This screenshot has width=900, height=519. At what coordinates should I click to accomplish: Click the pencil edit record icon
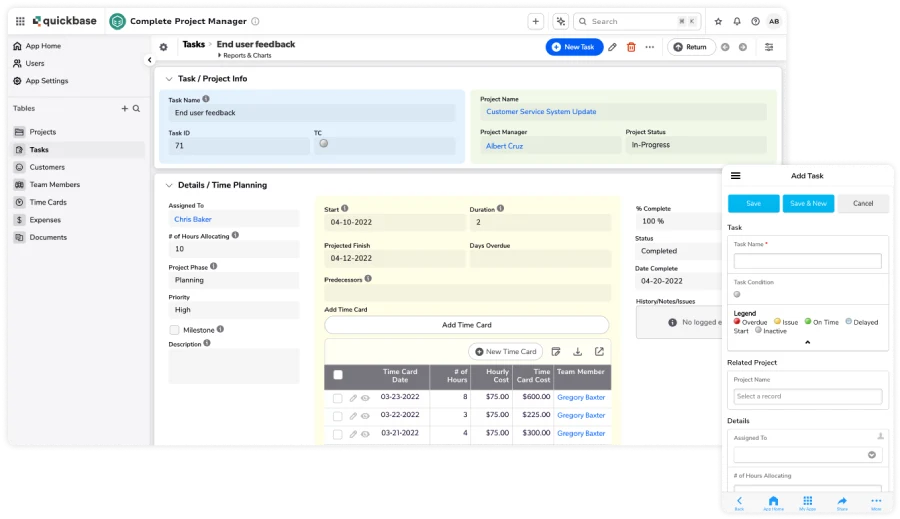click(x=612, y=47)
